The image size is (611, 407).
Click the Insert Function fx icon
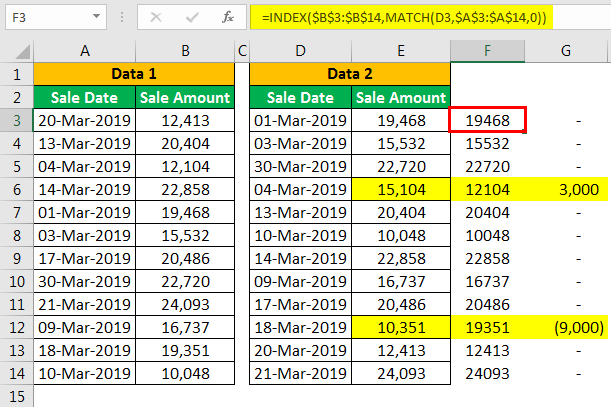tap(228, 17)
